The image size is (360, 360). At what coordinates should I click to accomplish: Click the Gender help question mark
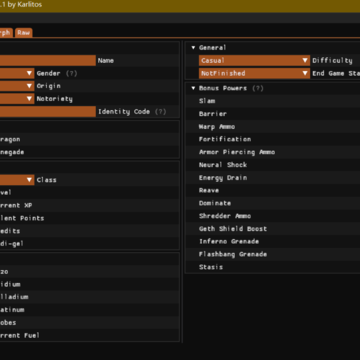pos(71,73)
